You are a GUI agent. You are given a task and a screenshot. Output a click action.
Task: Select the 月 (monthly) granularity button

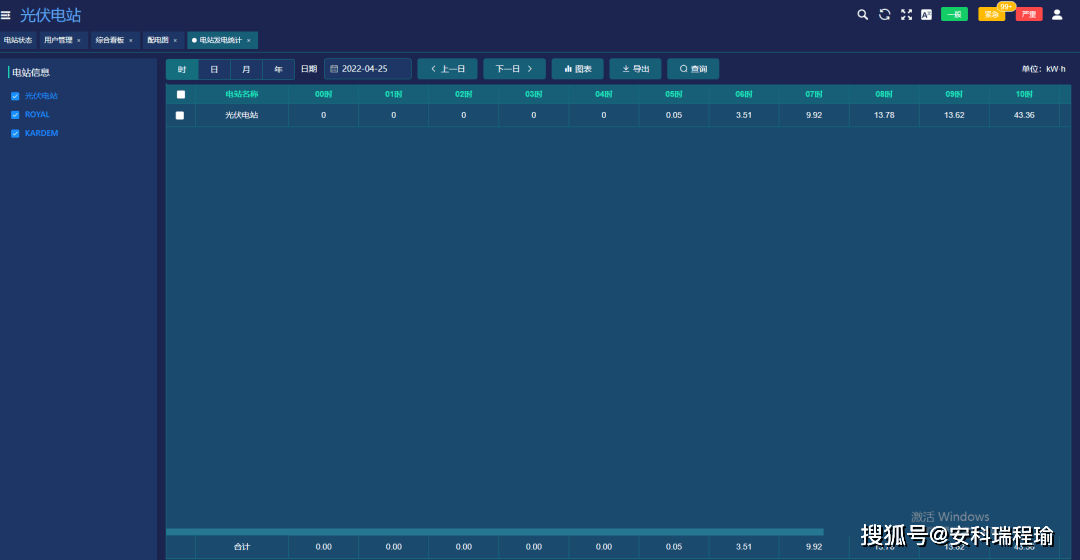tap(247, 69)
